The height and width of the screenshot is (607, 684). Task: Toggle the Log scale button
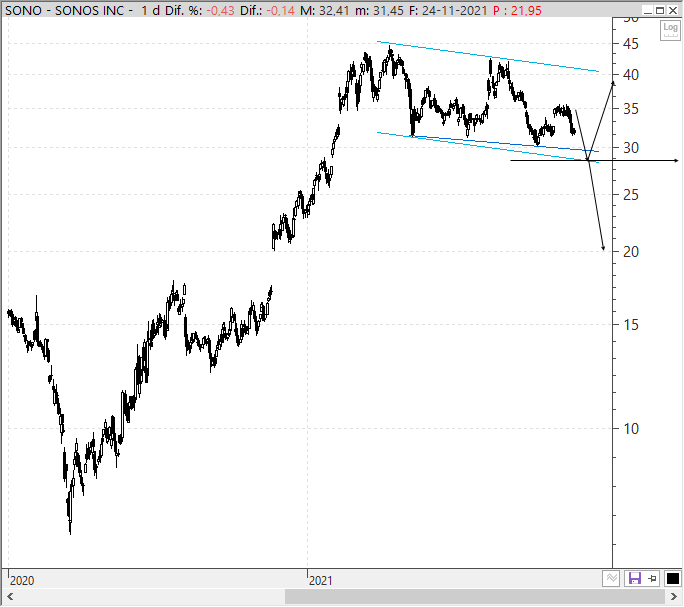tap(670, 30)
